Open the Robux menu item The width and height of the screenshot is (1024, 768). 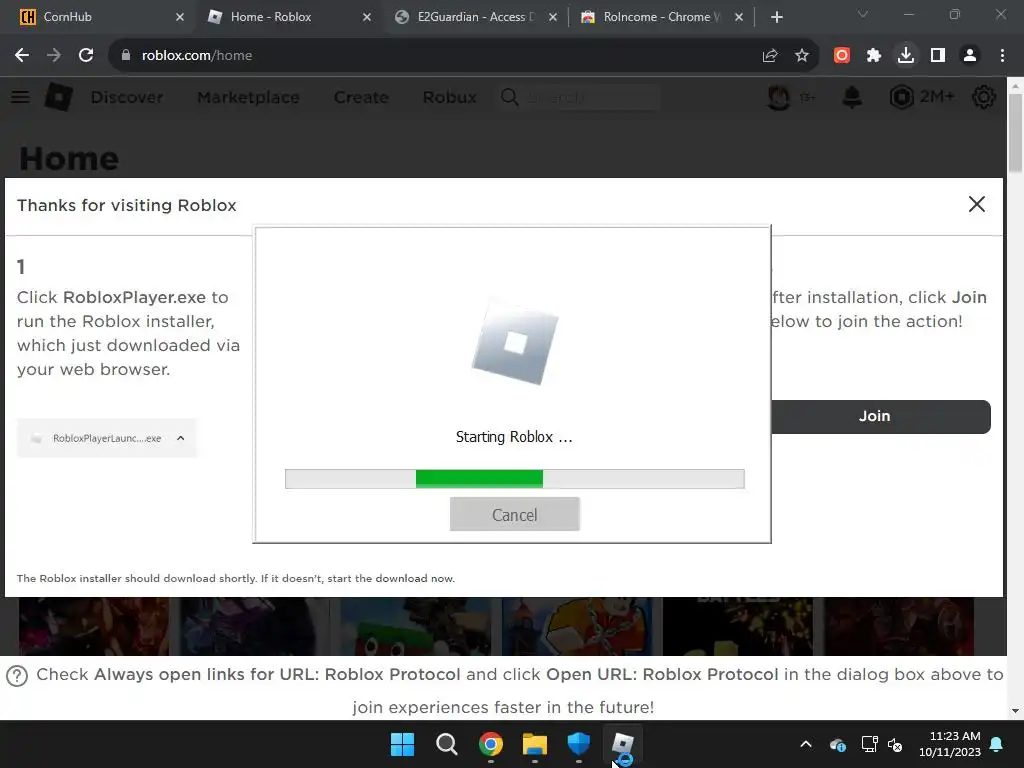point(449,97)
